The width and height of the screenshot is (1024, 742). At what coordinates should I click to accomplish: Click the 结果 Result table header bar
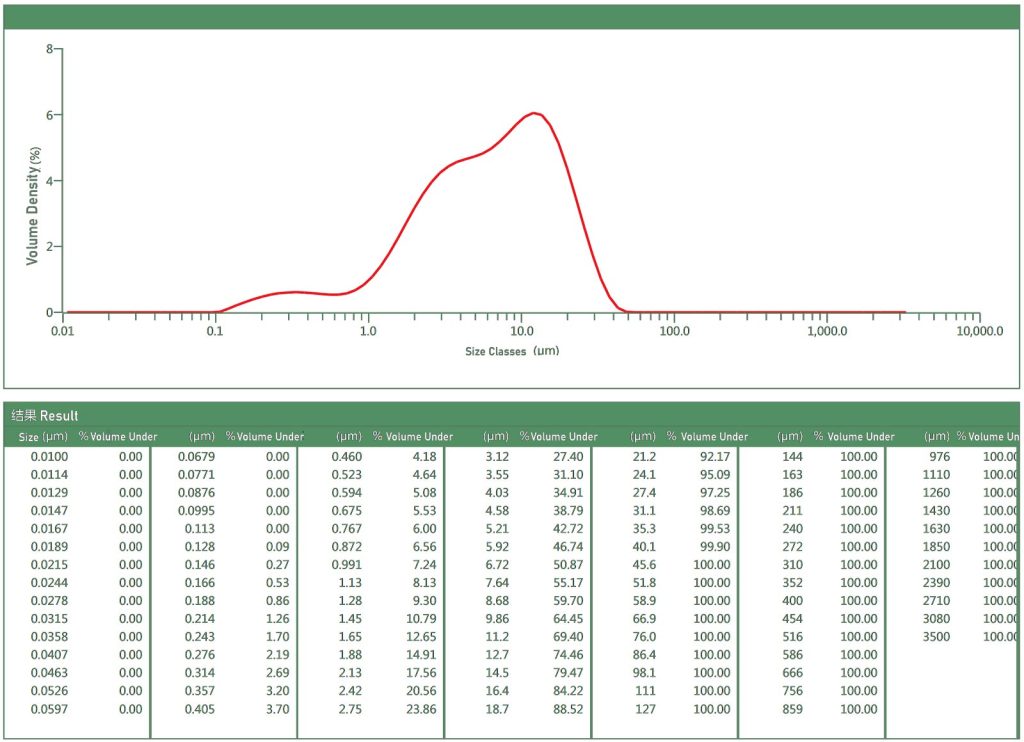(511, 415)
